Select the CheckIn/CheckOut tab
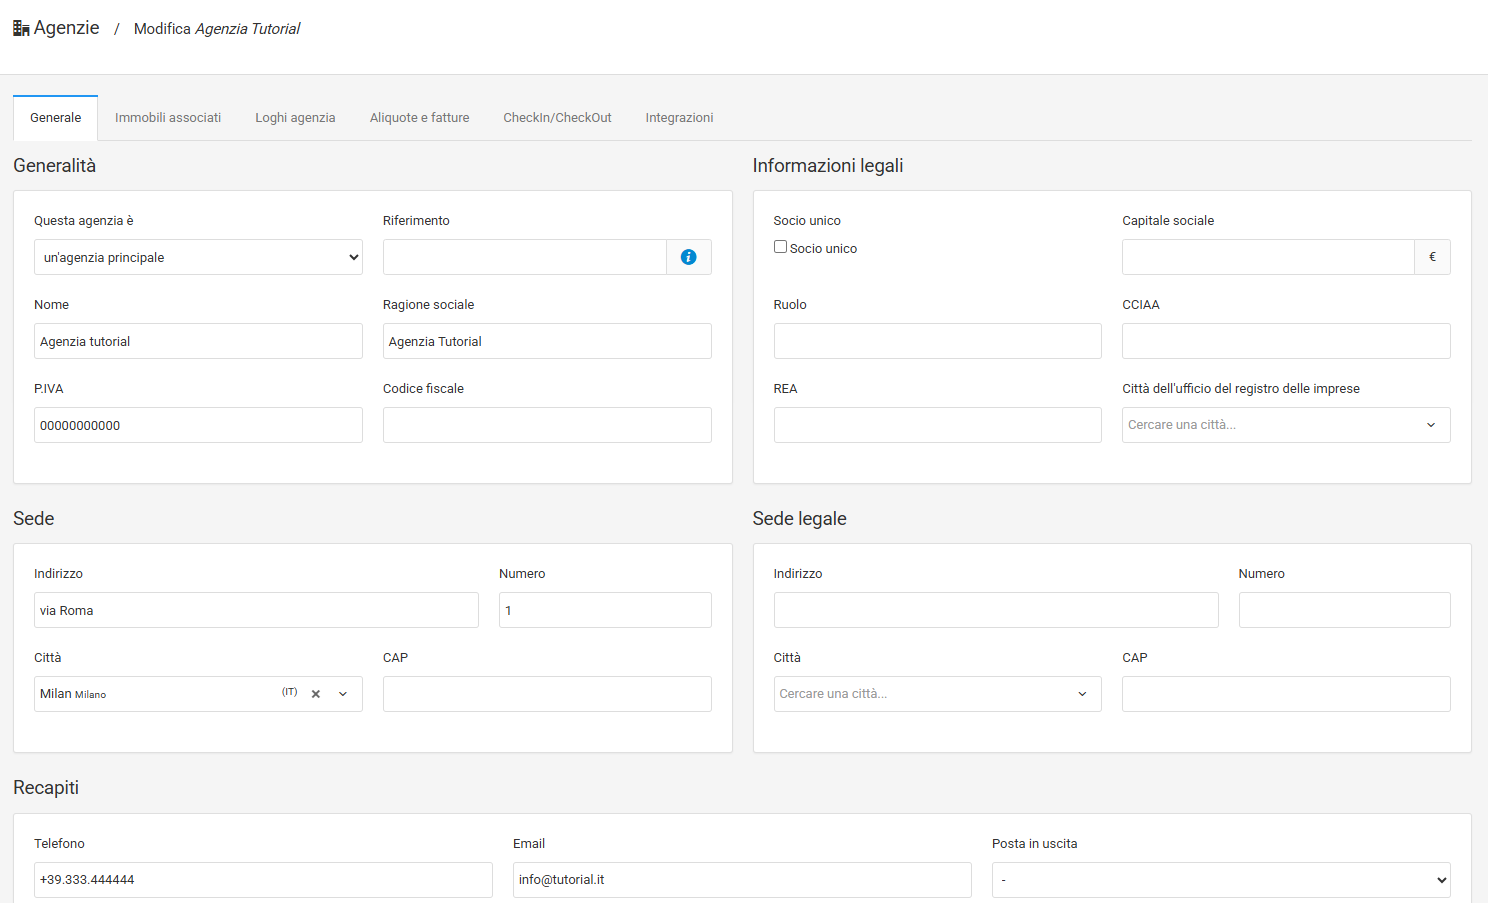Screen dimensions: 1488x903 pos(557,118)
